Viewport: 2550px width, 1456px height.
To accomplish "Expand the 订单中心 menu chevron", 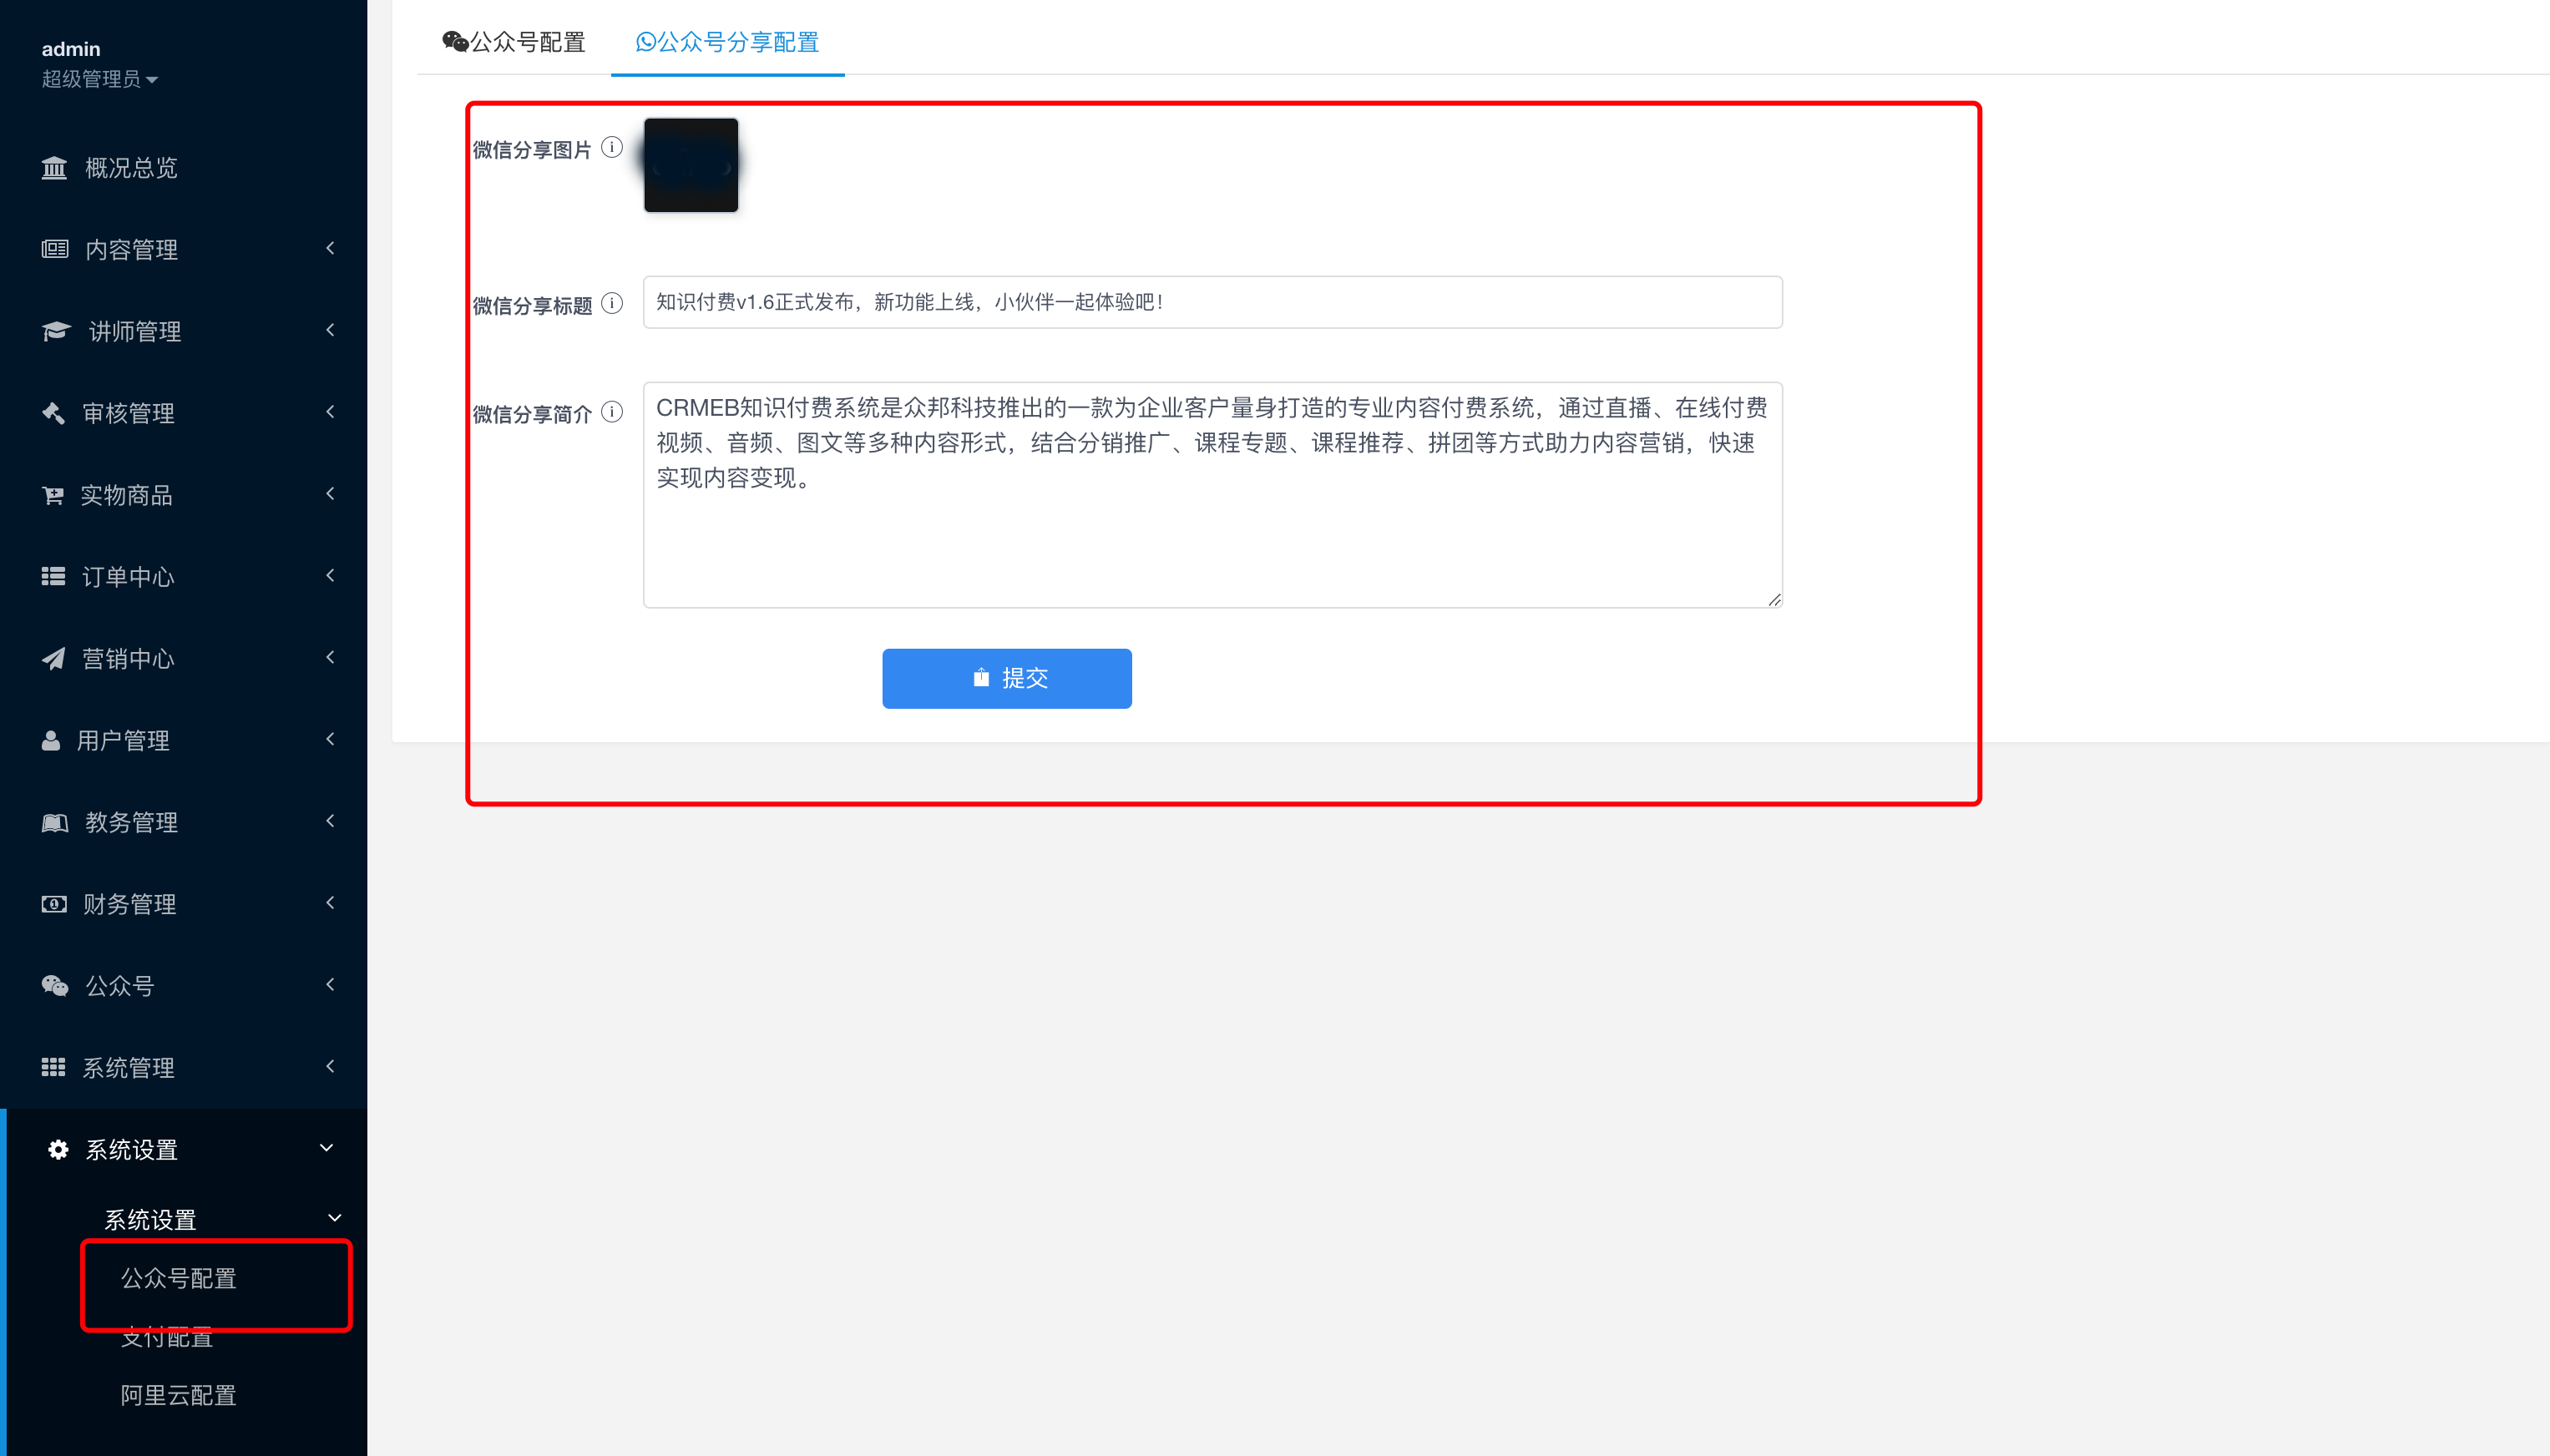I will 330,575.
